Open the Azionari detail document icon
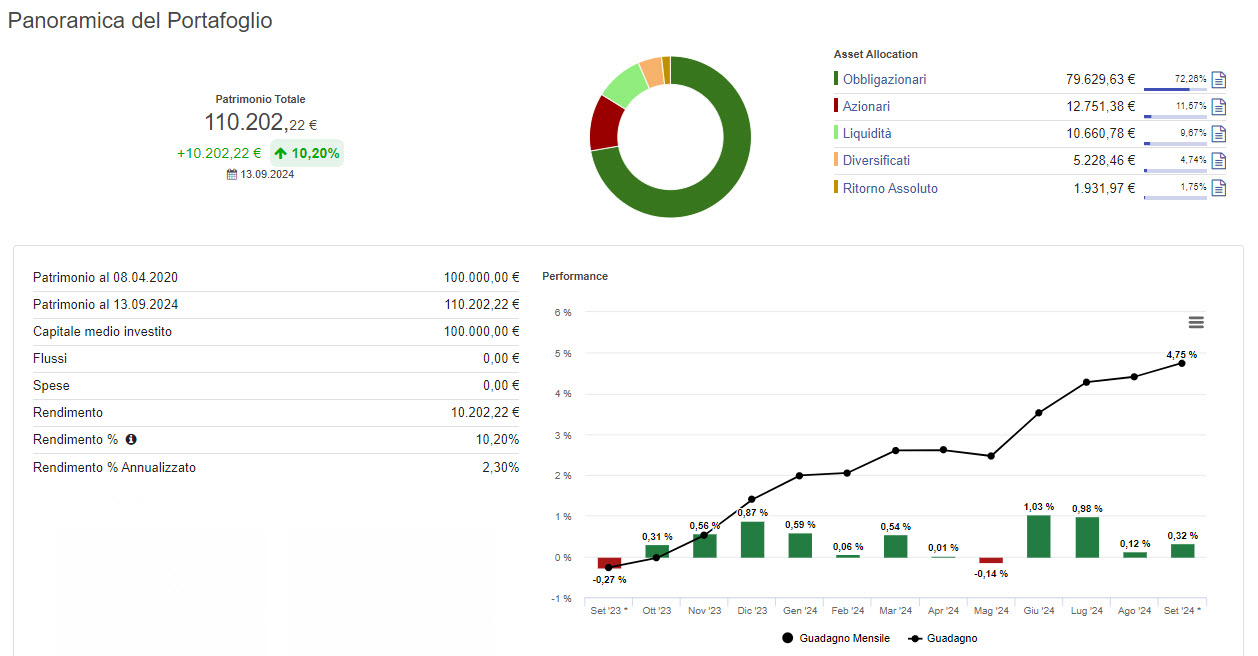Screen dimensions: 1258x656 coord(1218,107)
